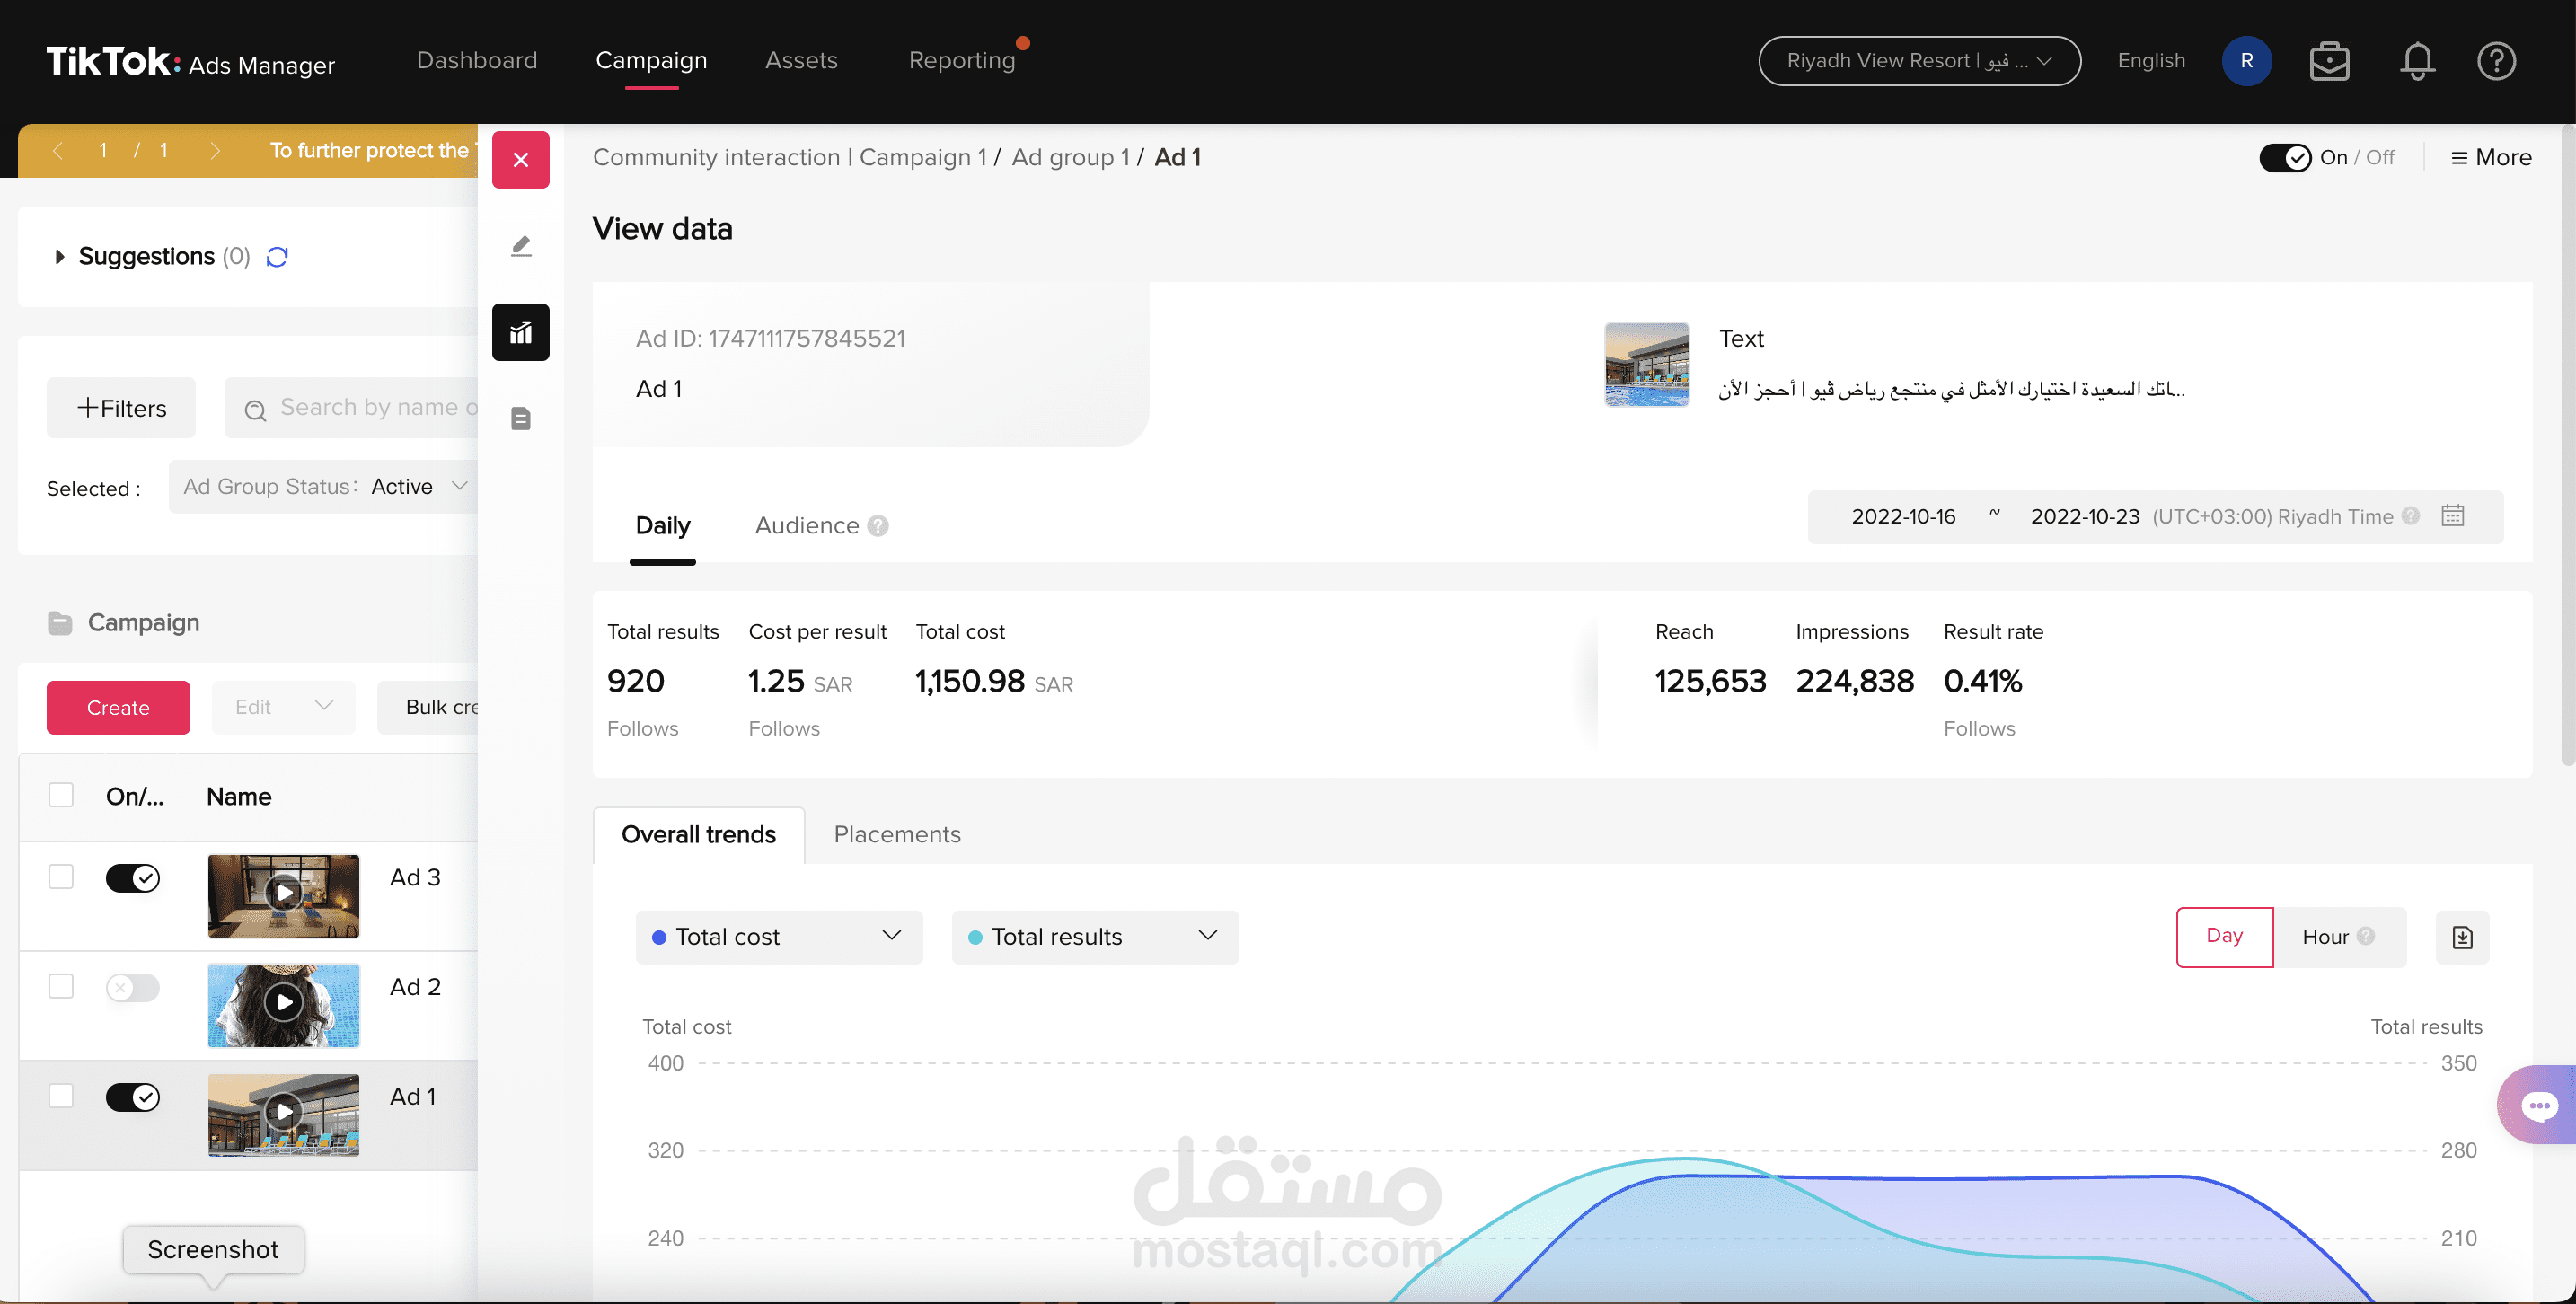Open the Total cost metric dropdown

[x=778, y=937]
